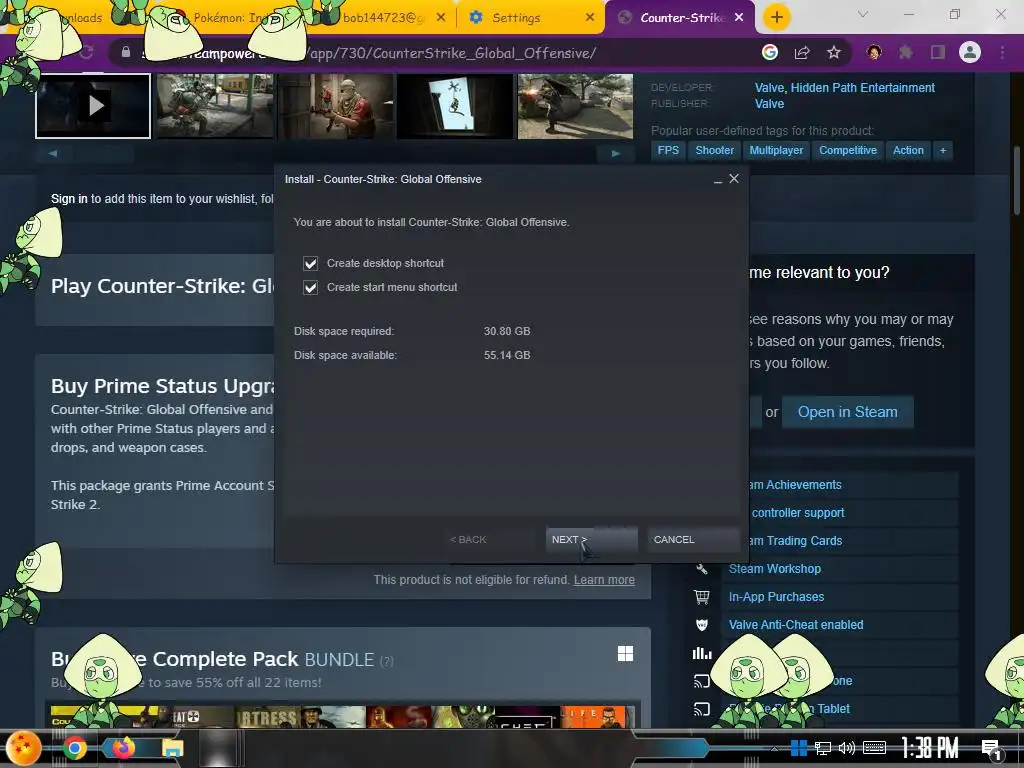Open Valve Anti-Cheat enabled link
This screenshot has width=1024, height=768.
click(795, 625)
